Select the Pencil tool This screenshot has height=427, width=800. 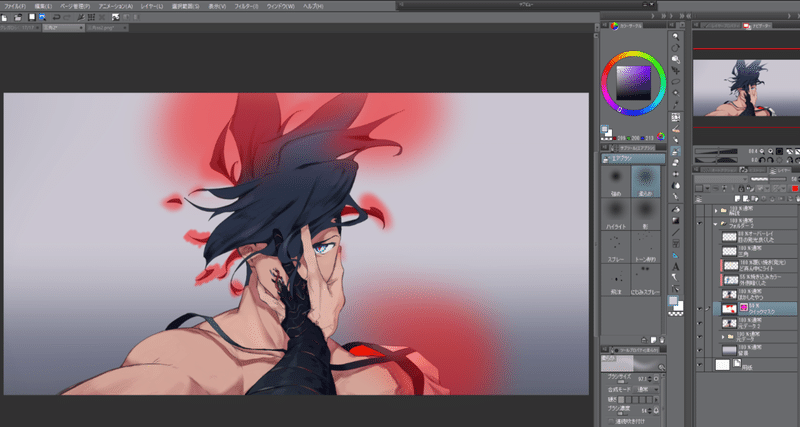click(x=676, y=129)
